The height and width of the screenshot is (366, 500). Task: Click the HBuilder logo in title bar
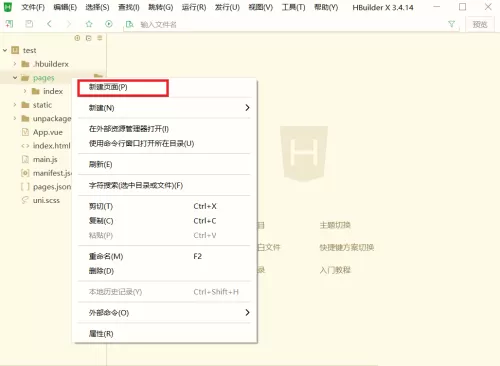click(x=8, y=7)
